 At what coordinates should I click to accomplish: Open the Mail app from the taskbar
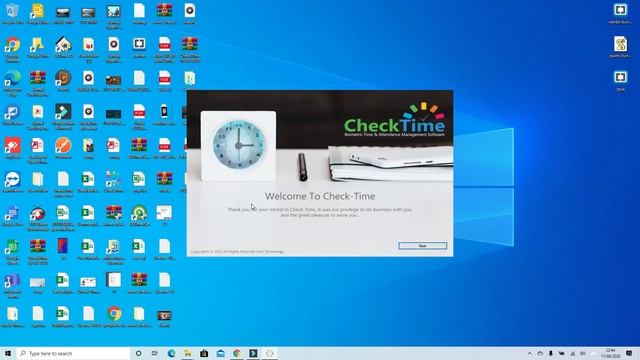[x=220, y=353]
